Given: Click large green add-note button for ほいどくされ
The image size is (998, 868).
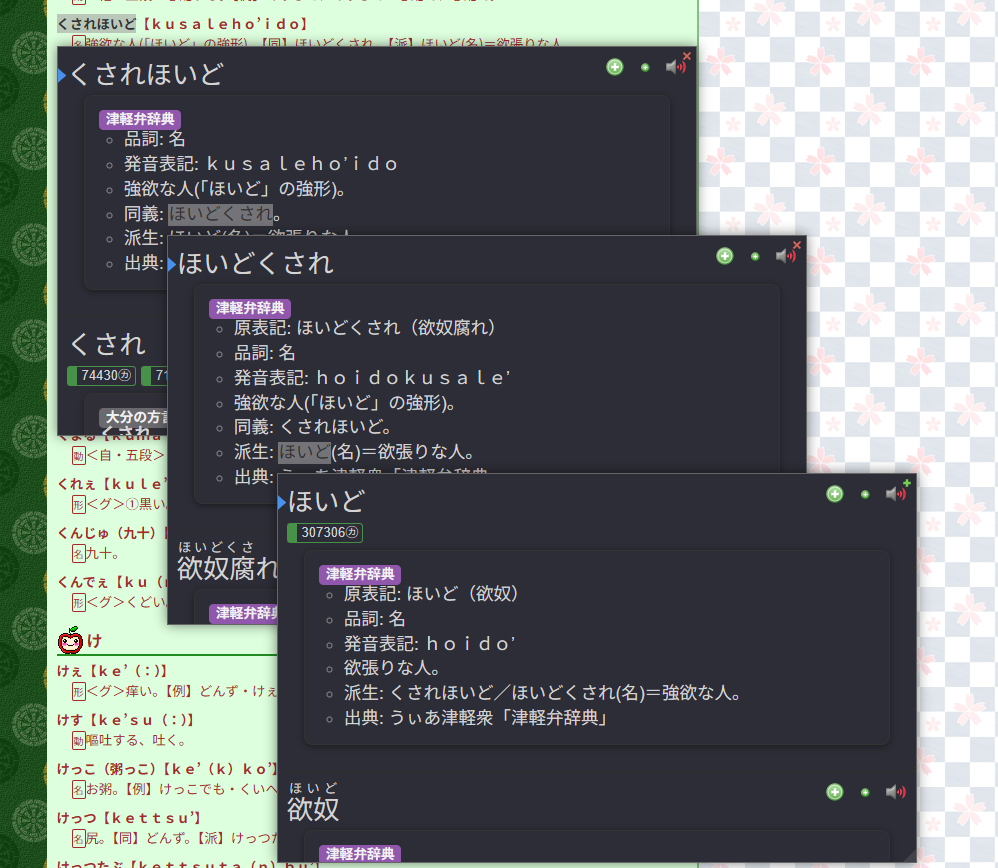Looking at the screenshot, I should pyautogui.click(x=724, y=256).
